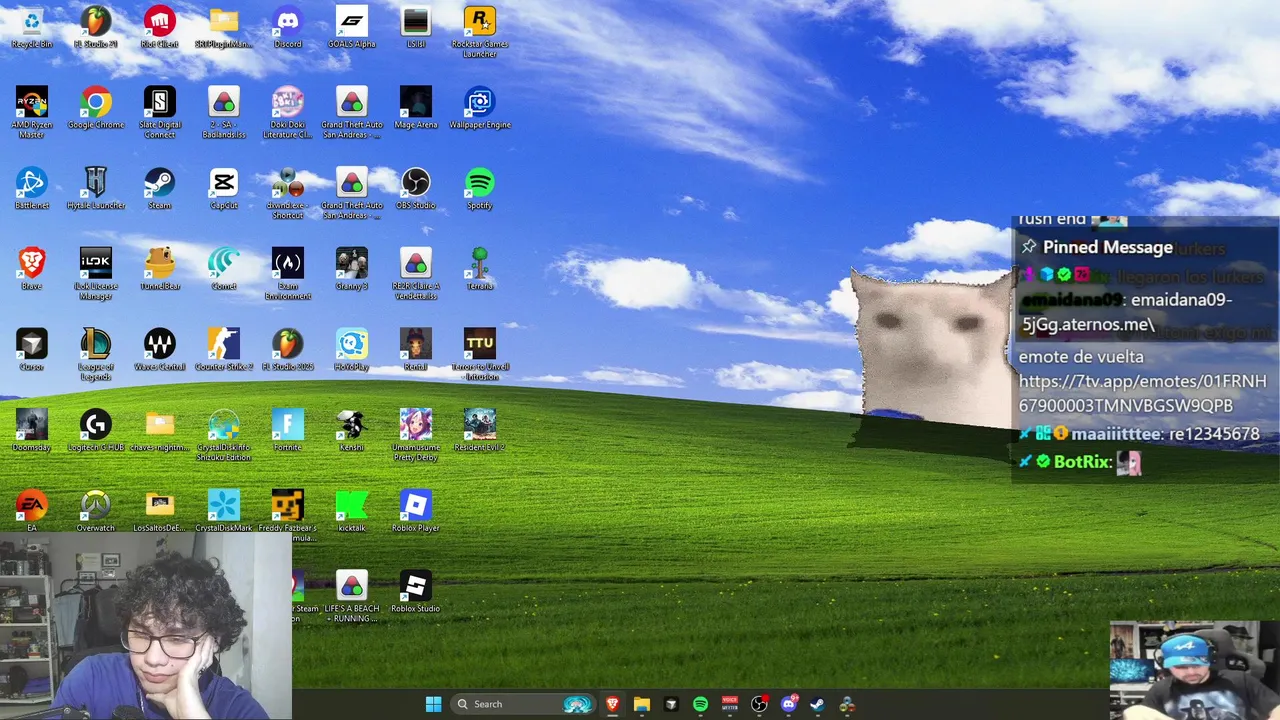
Task: Open Steam from the desktop shortcut
Action: pos(160,188)
